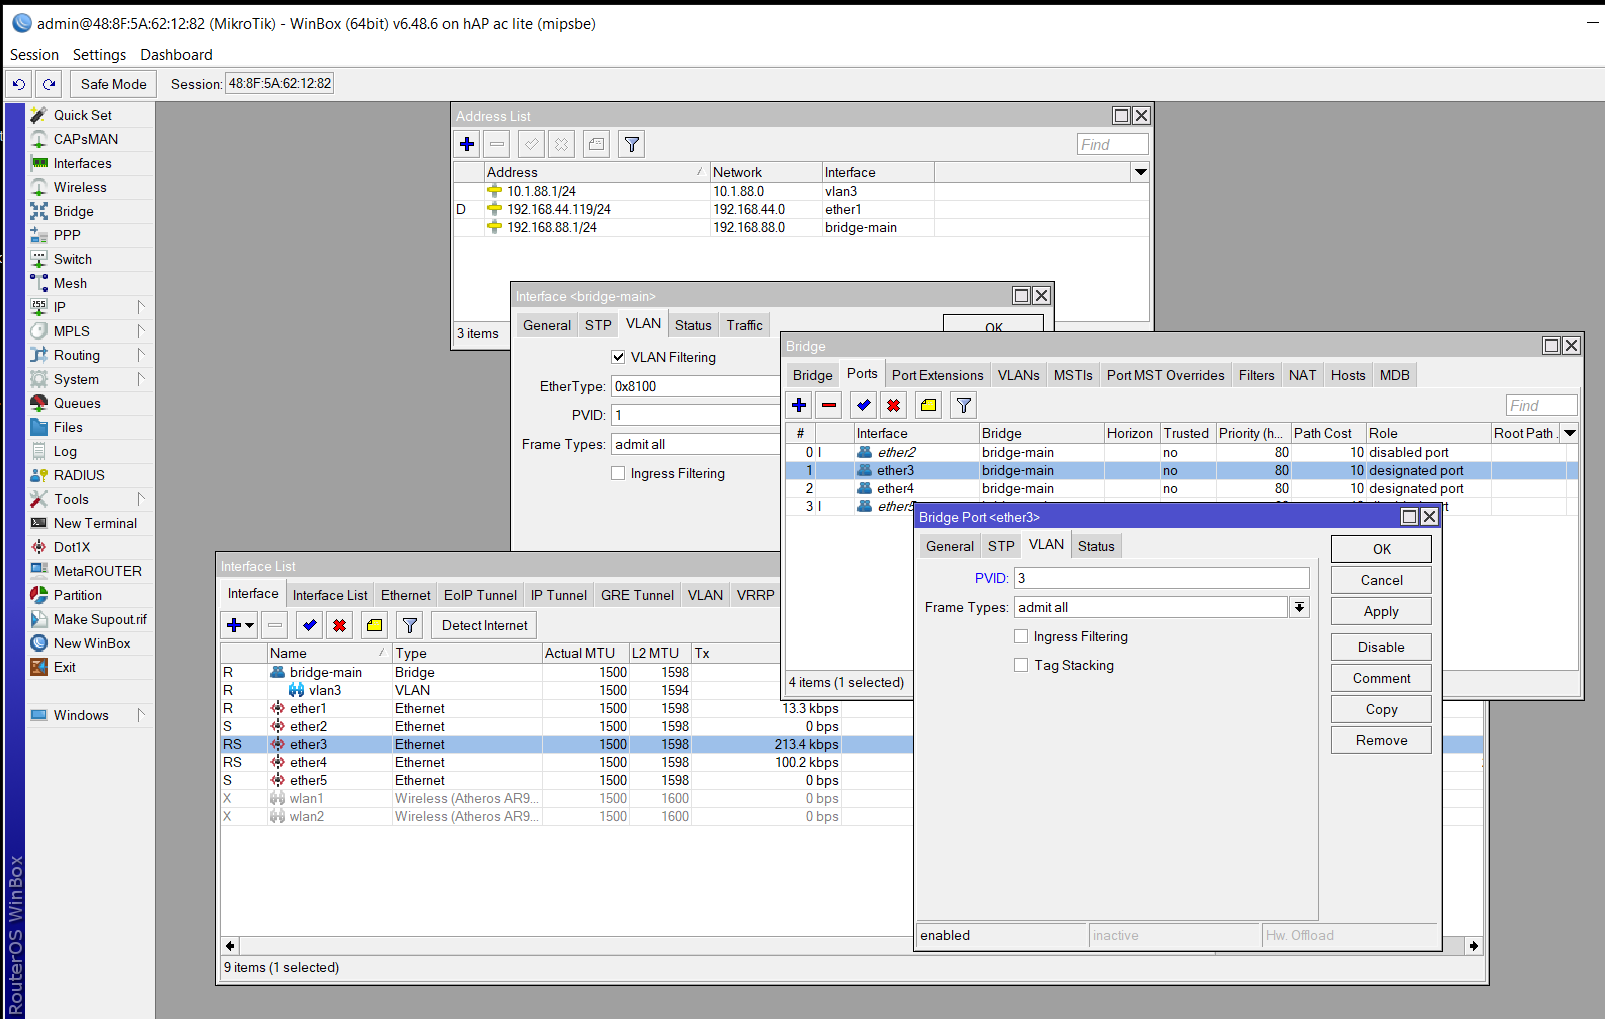Click the left scroll arrow in Interface List
The width and height of the screenshot is (1605, 1019).
tap(230, 945)
